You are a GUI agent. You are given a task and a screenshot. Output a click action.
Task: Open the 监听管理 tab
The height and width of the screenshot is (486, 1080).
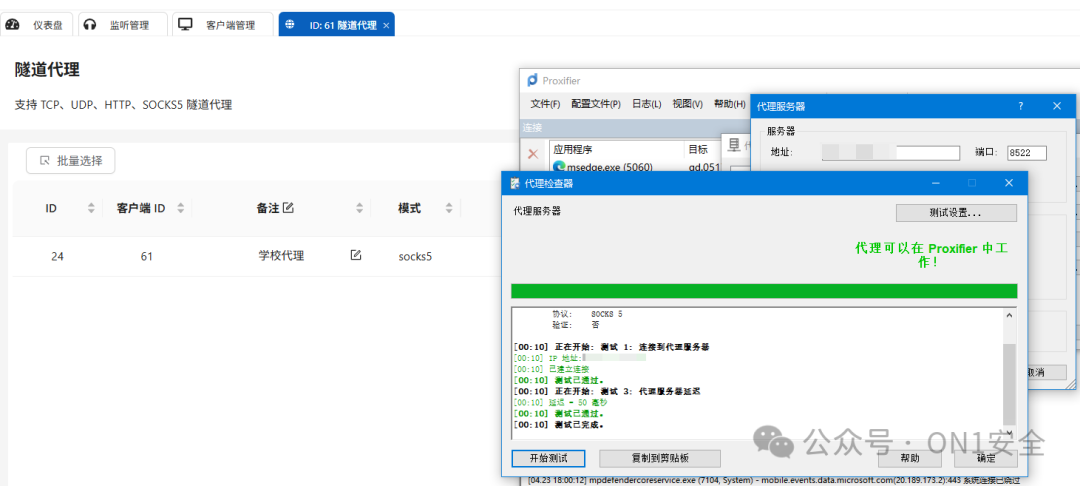pos(123,25)
